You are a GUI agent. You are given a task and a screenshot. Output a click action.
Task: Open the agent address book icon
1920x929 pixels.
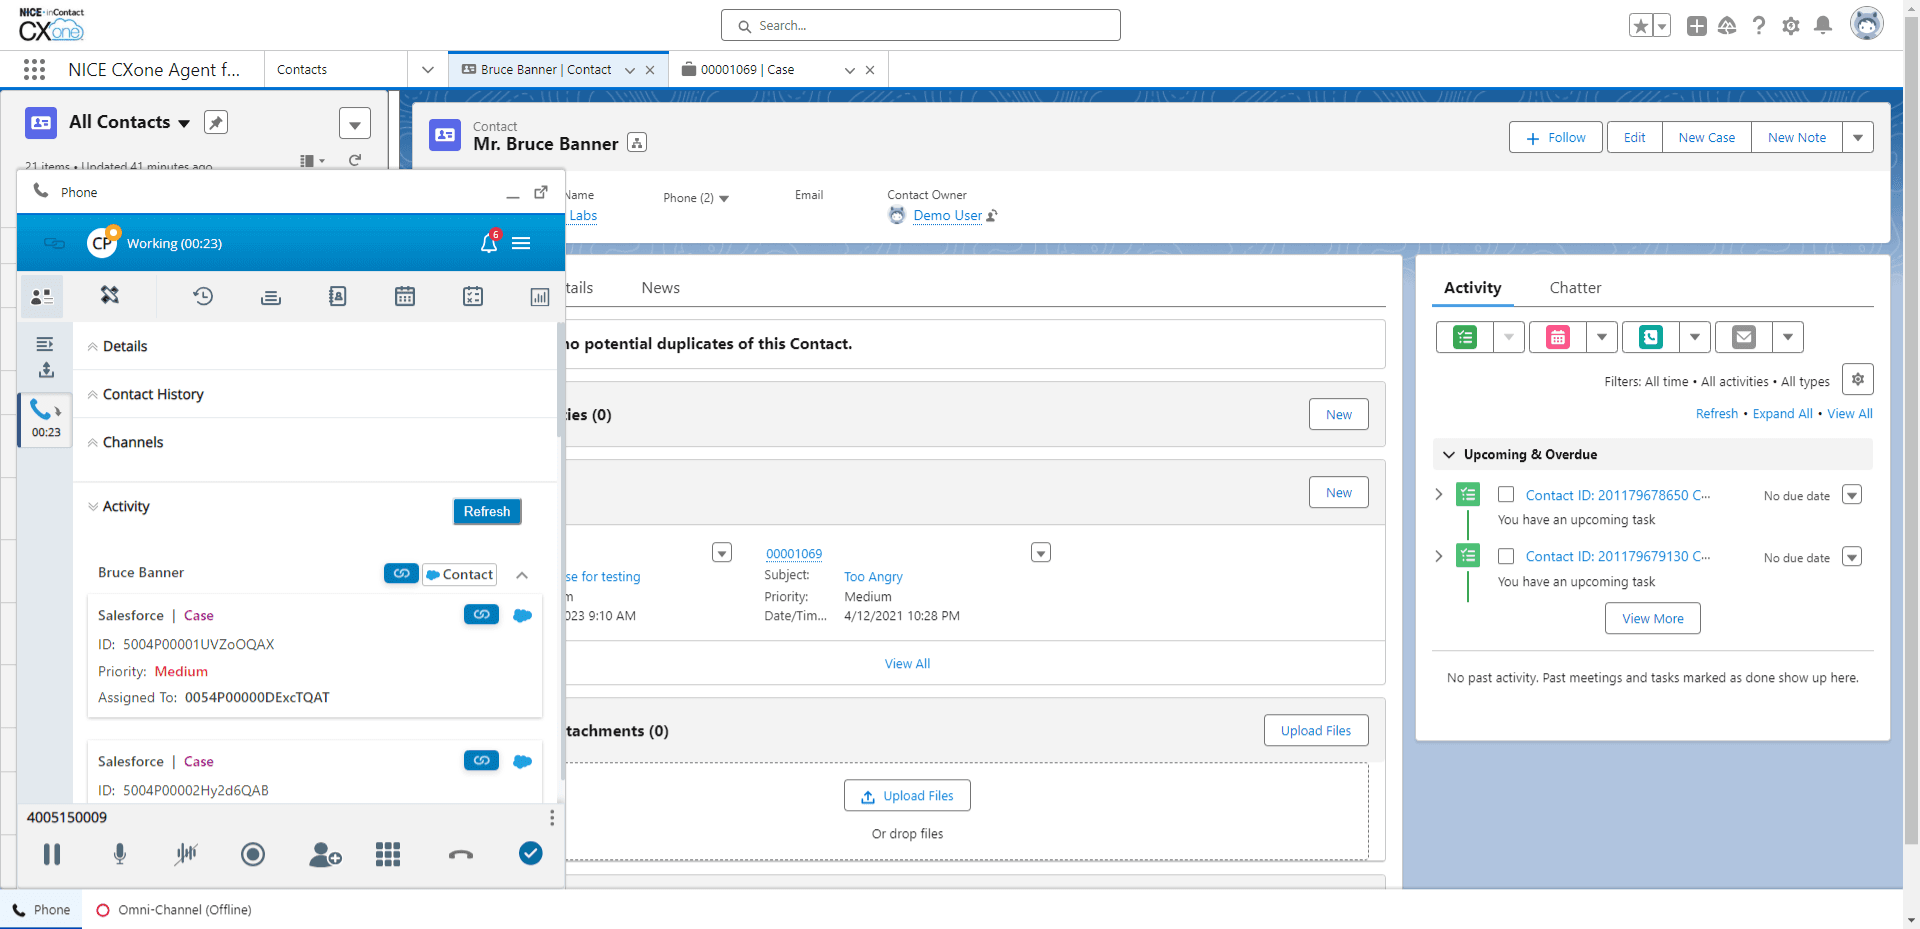click(x=338, y=296)
